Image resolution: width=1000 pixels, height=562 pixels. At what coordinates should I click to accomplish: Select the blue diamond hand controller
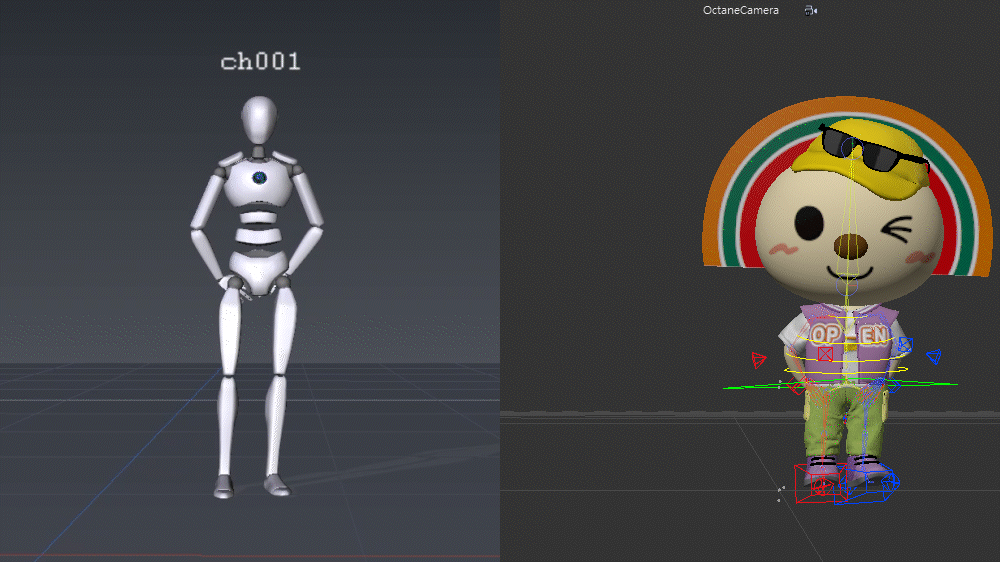pos(893,385)
